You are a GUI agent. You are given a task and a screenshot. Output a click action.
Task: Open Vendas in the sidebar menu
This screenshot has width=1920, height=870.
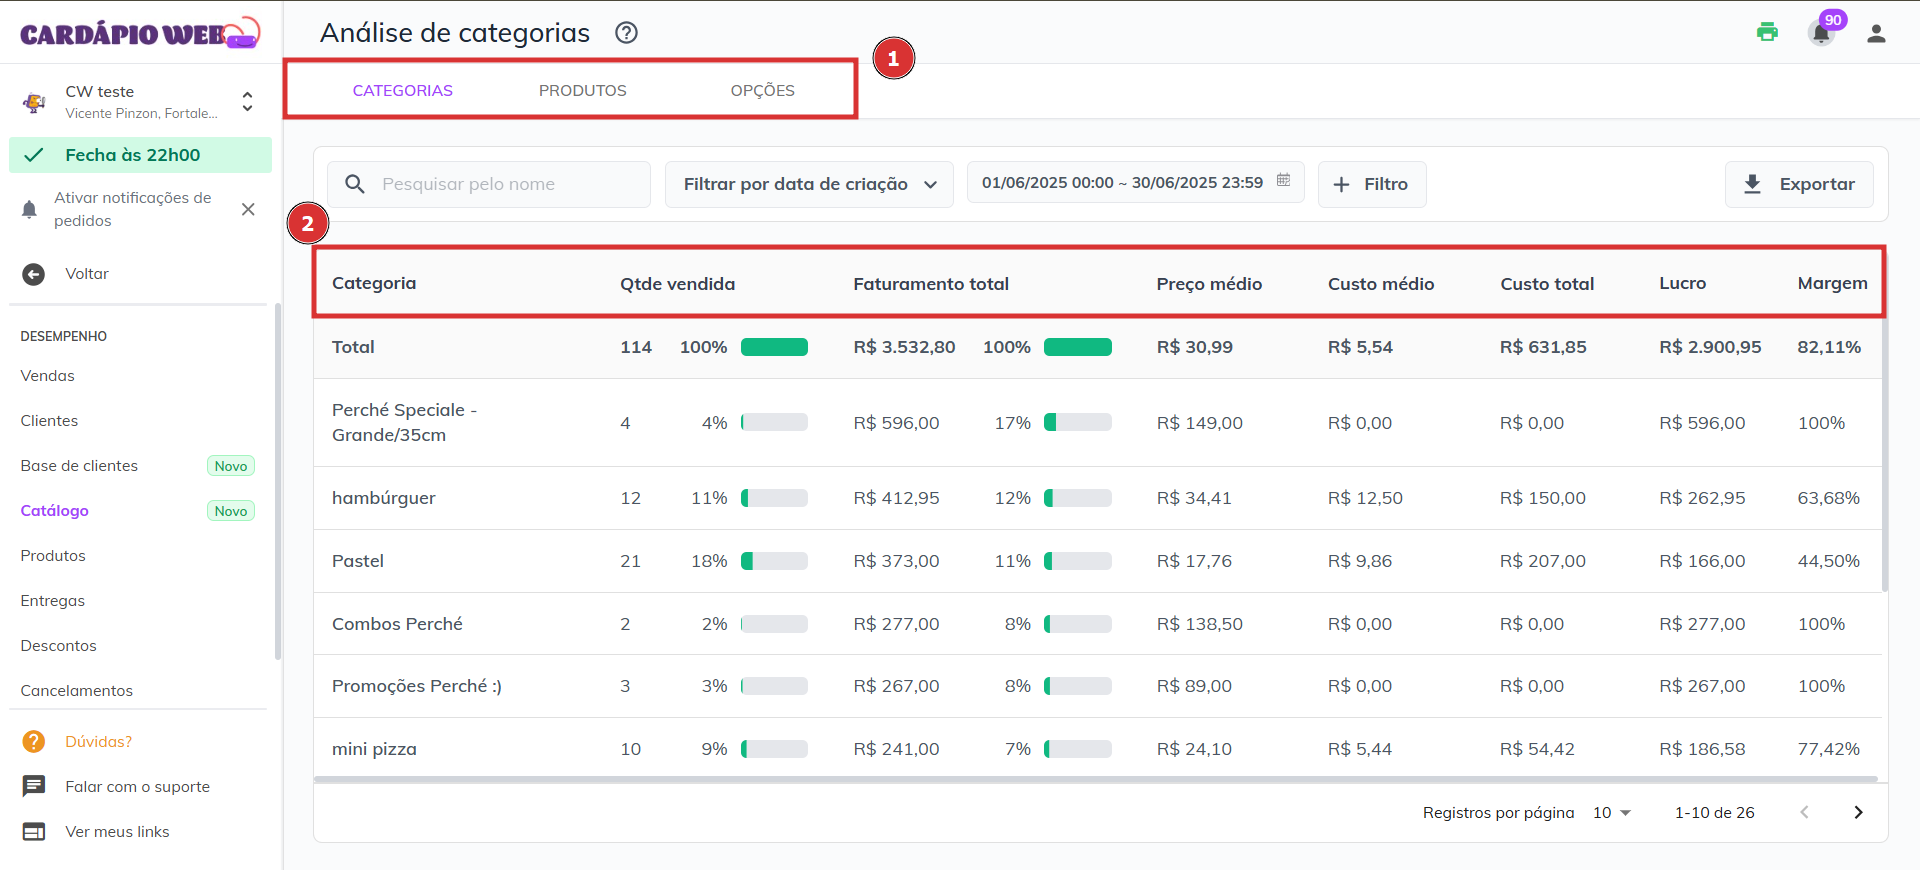coord(48,376)
